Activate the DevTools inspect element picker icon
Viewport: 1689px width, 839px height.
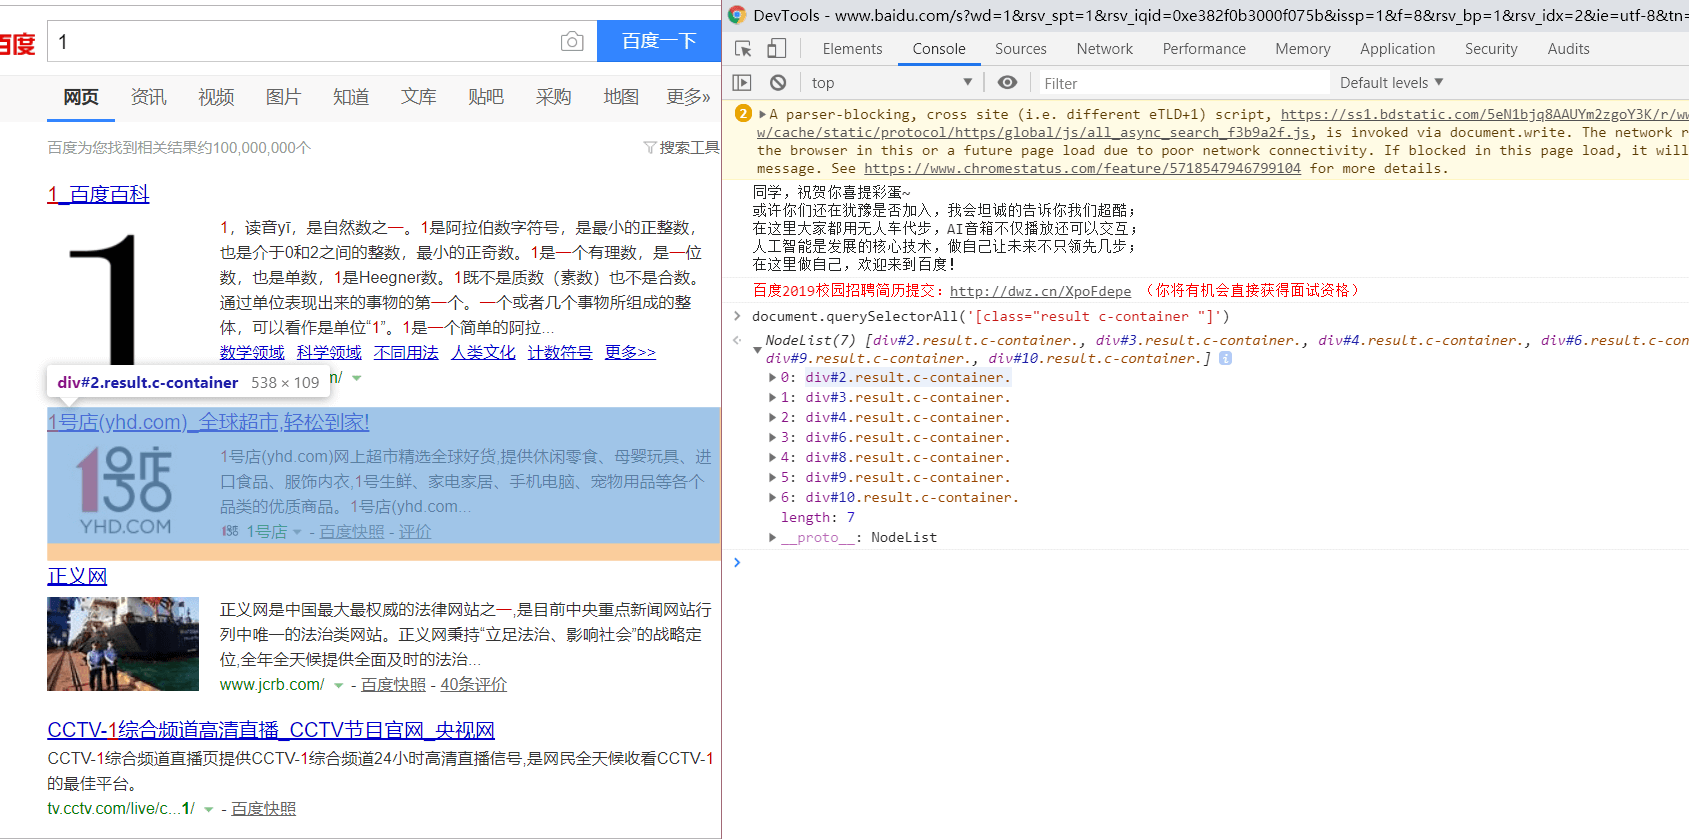point(743,48)
